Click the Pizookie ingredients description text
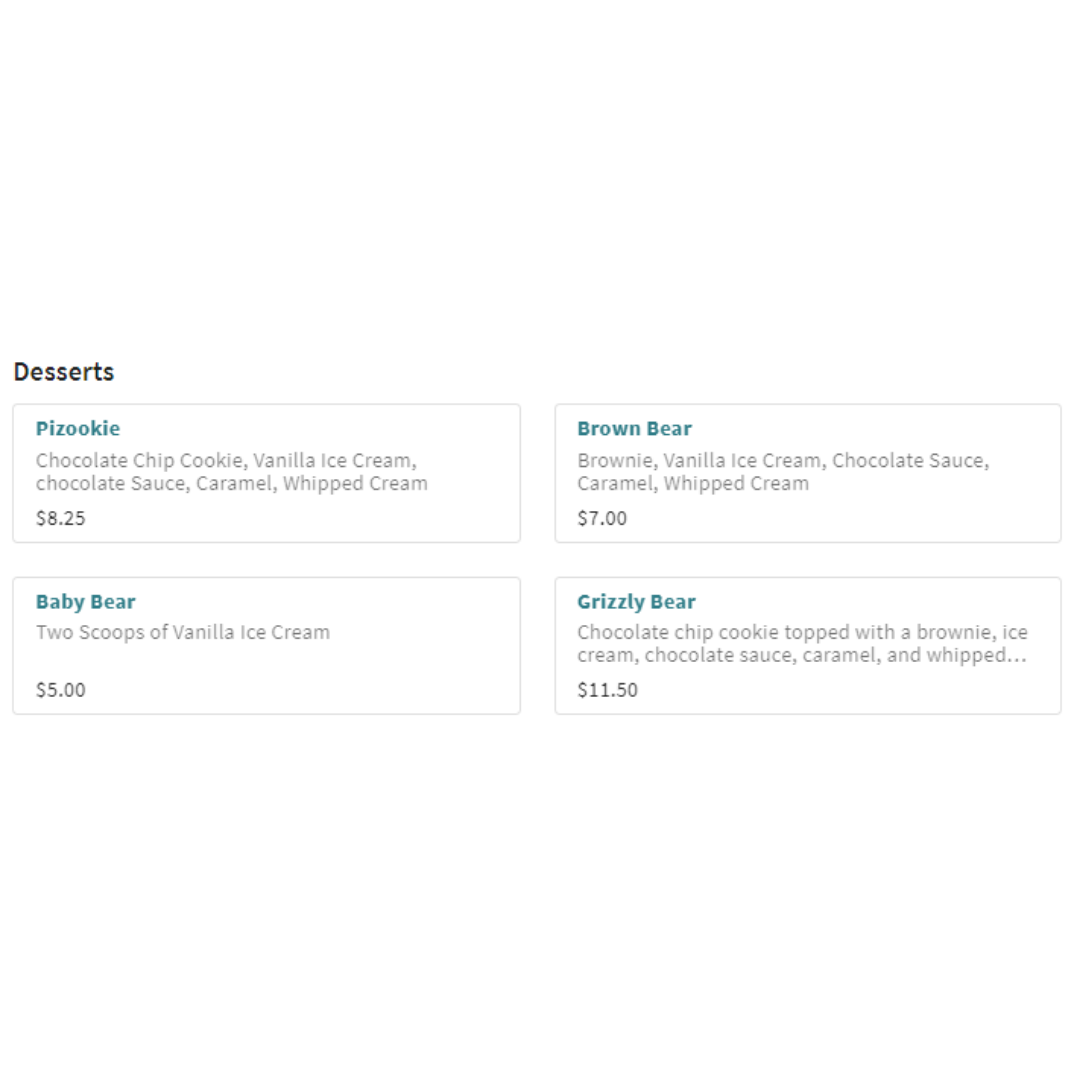This screenshot has width=1080, height=1080. tap(232, 472)
